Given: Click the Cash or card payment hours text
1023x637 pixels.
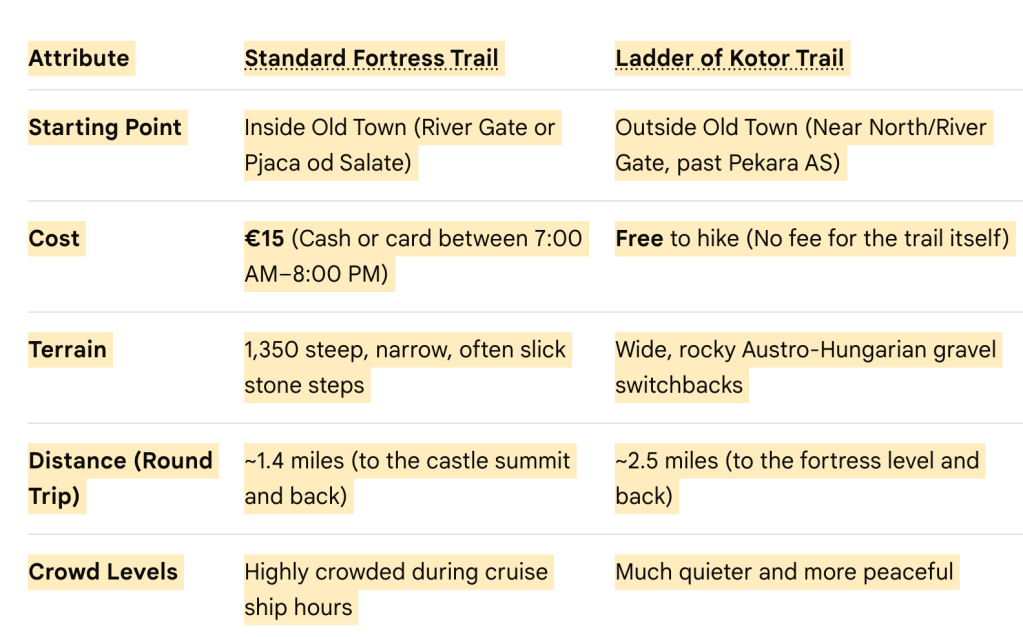Looking at the screenshot, I should (413, 256).
